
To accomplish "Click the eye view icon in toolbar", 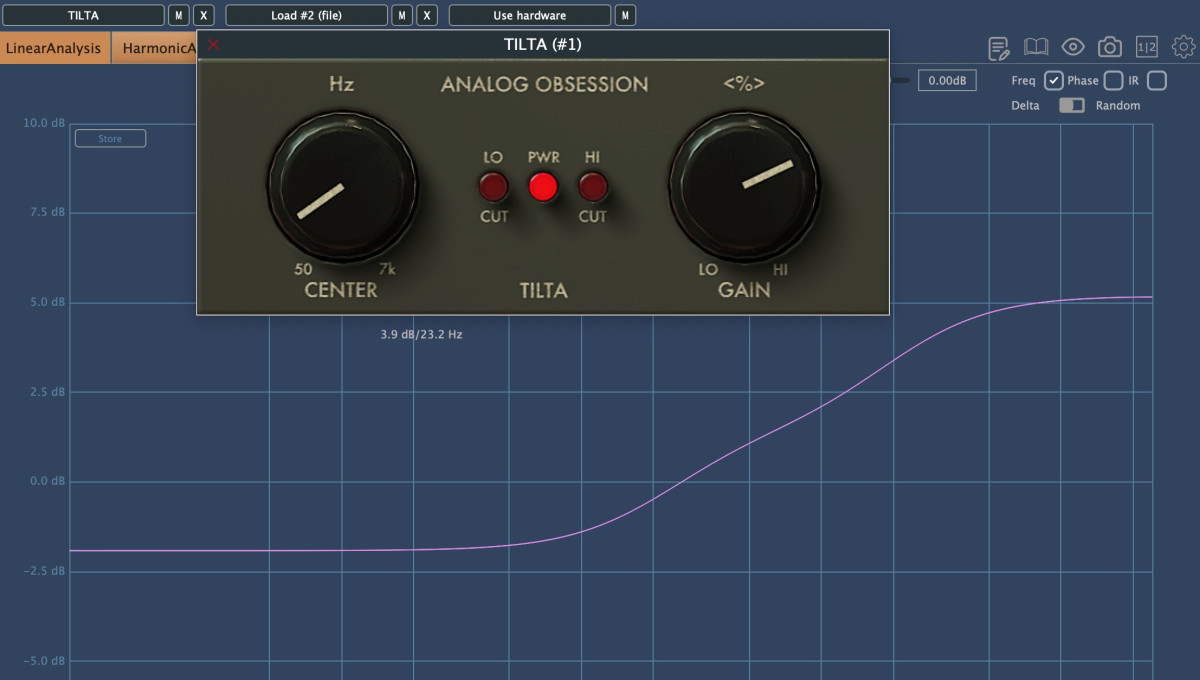I will [1073, 47].
